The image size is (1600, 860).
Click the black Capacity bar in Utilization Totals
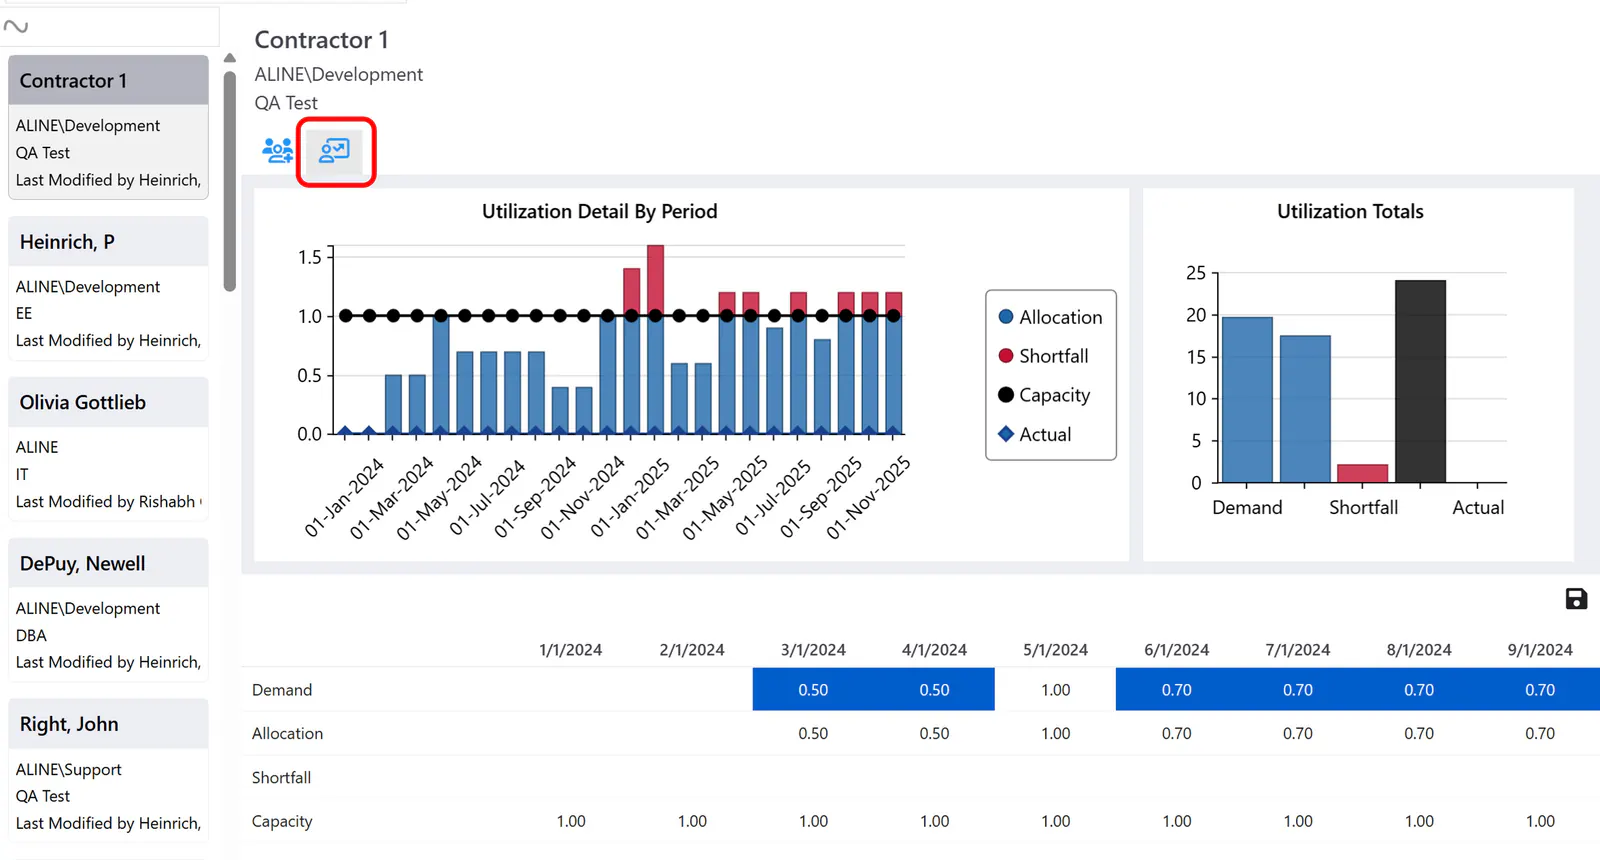coord(1420,382)
